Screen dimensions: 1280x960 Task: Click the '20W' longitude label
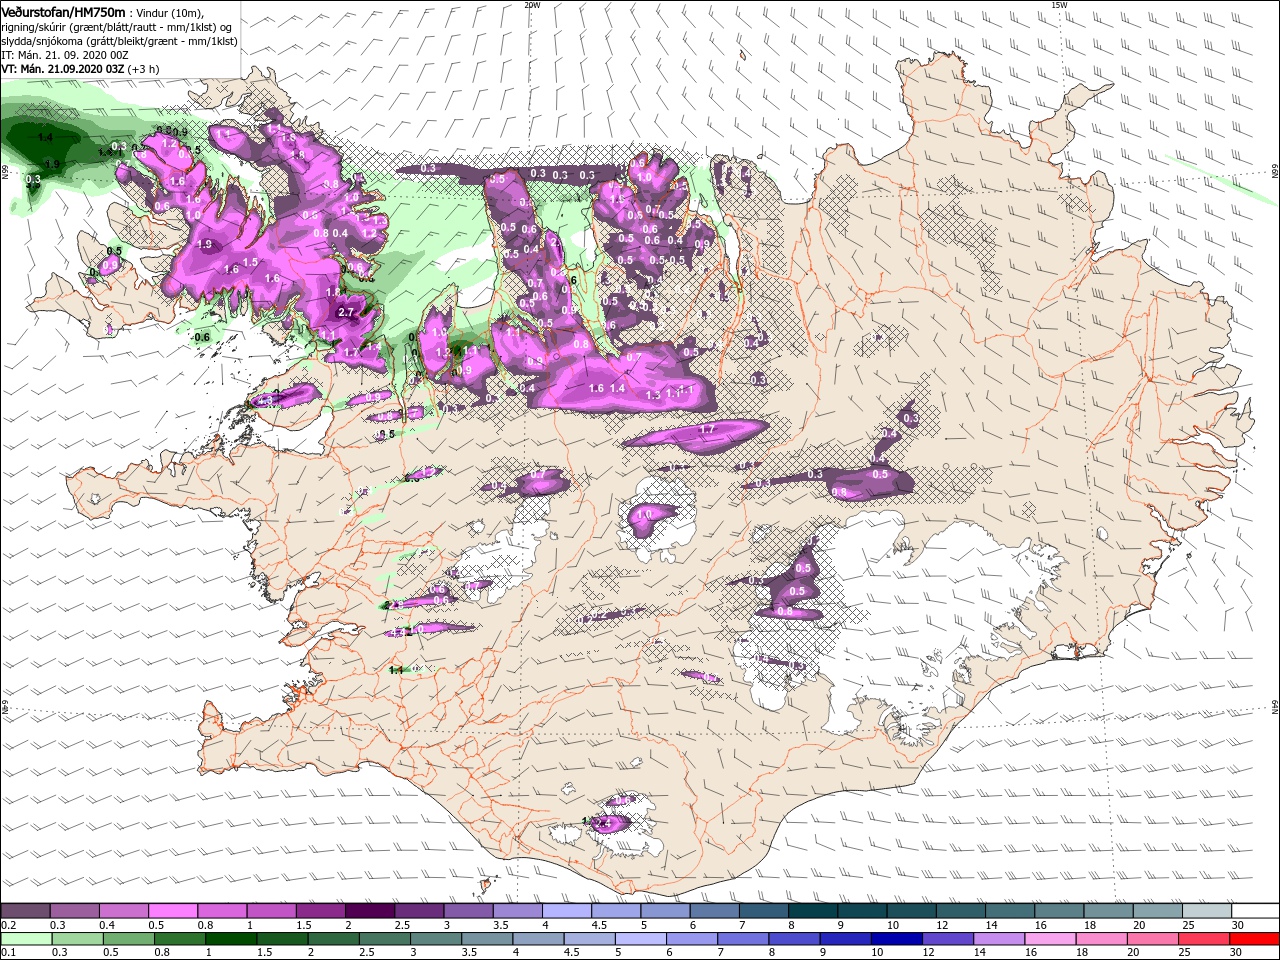(x=532, y=5)
